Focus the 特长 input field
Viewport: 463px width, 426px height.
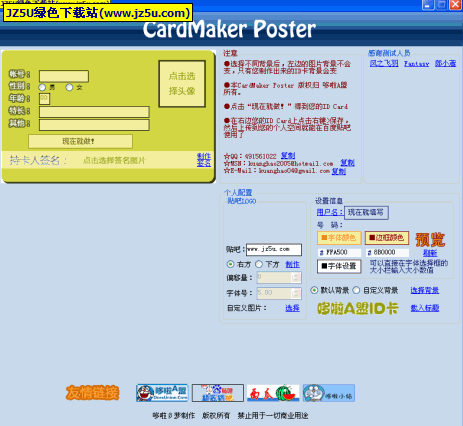(94, 112)
